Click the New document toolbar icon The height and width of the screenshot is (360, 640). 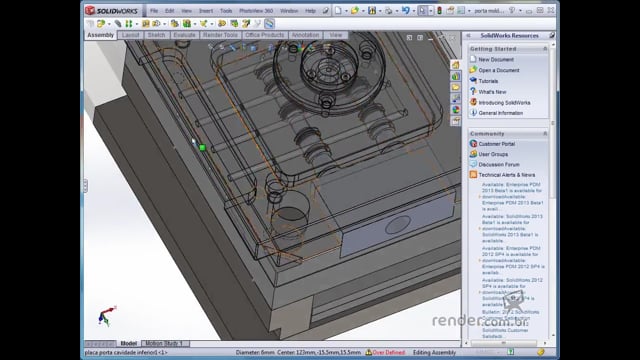[x=338, y=11]
